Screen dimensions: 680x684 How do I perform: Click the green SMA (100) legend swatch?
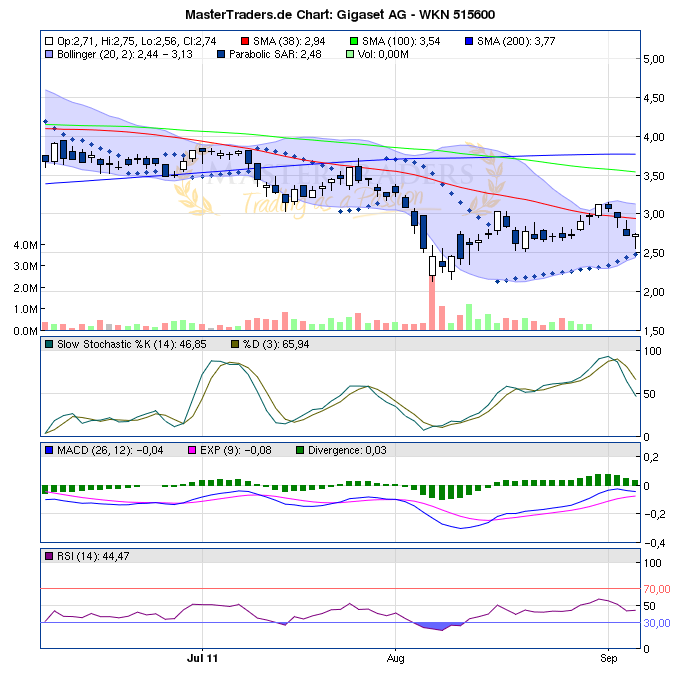354,41
